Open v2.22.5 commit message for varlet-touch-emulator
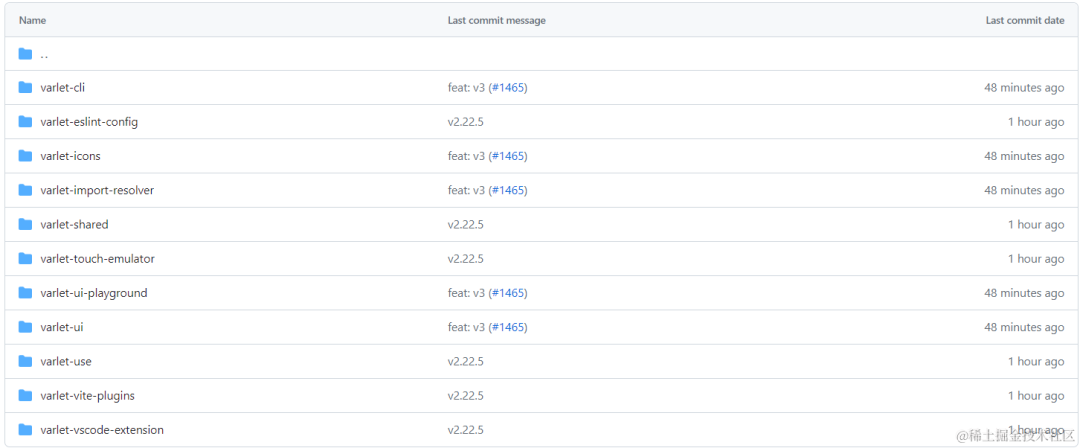The width and height of the screenshot is (1080, 448). 466,259
